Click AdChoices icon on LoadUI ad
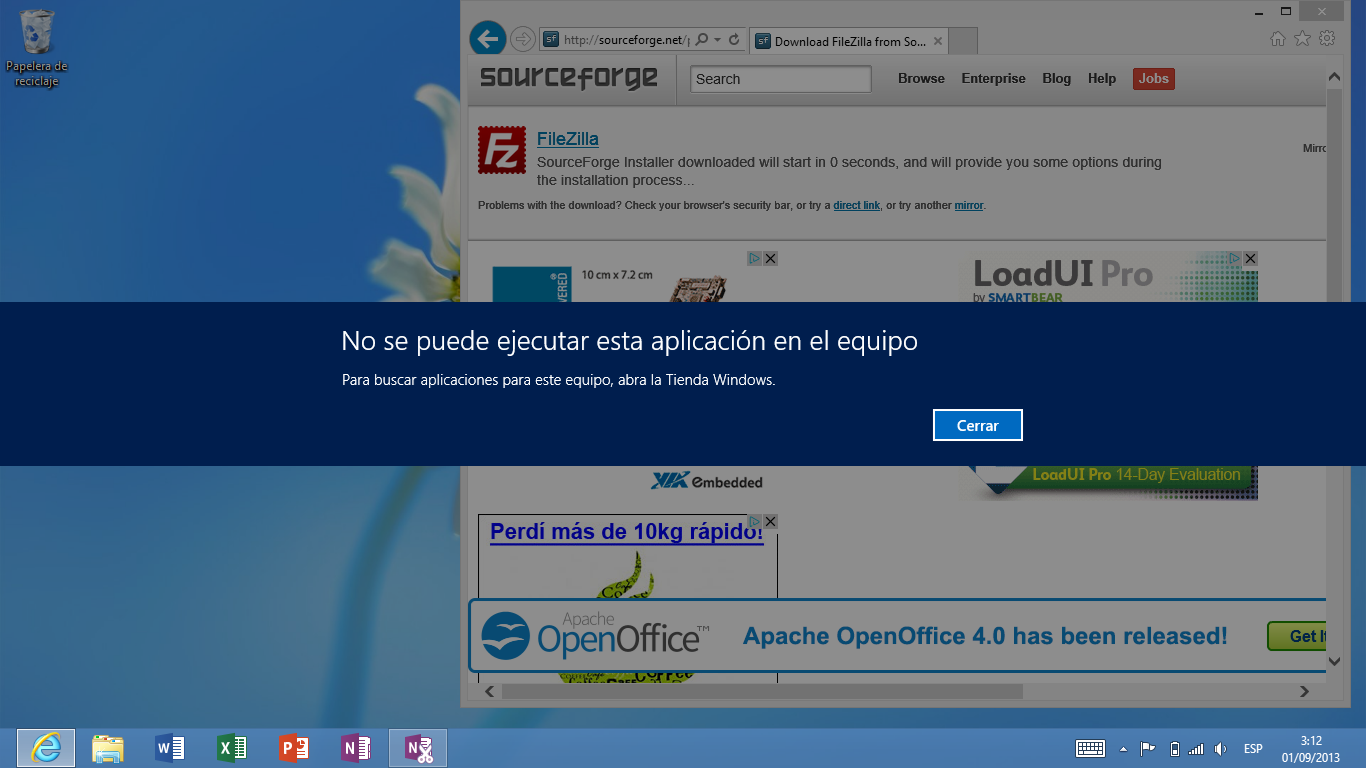Viewport: 1366px width, 768px height. tap(1235, 258)
